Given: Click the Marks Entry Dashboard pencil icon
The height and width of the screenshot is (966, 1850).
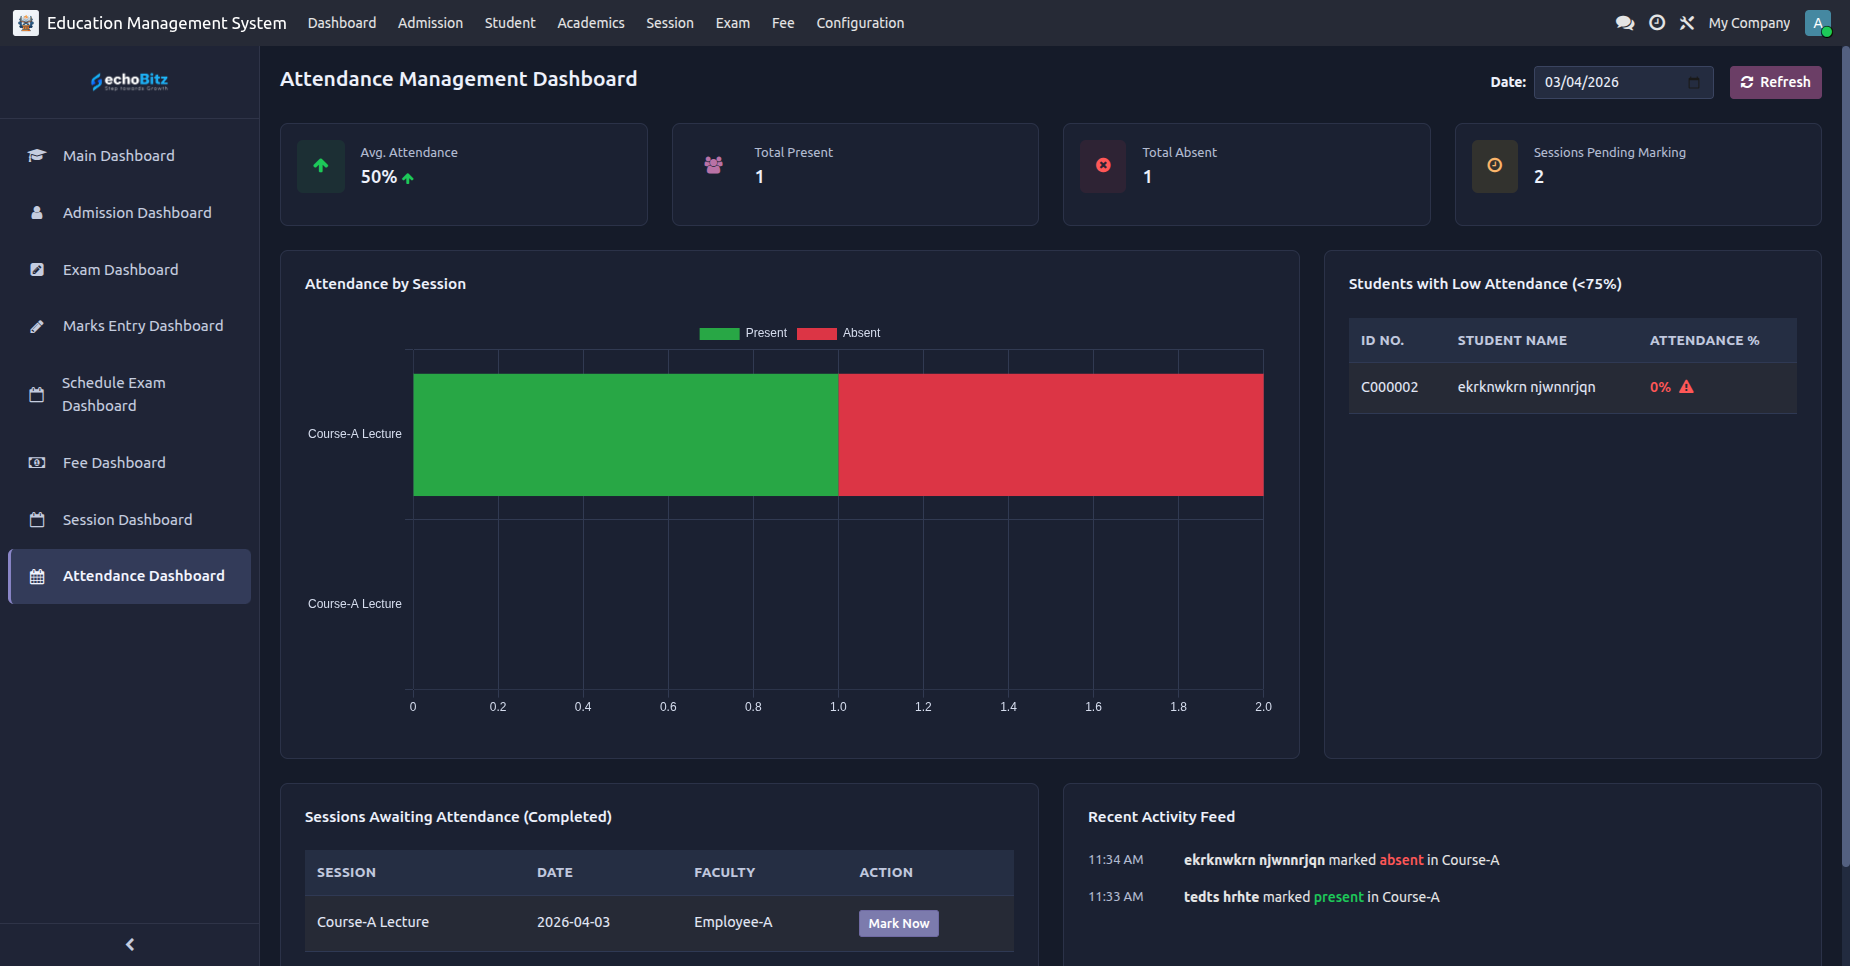Looking at the screenshot, I should pyautogui.click(x=37, y=326).
